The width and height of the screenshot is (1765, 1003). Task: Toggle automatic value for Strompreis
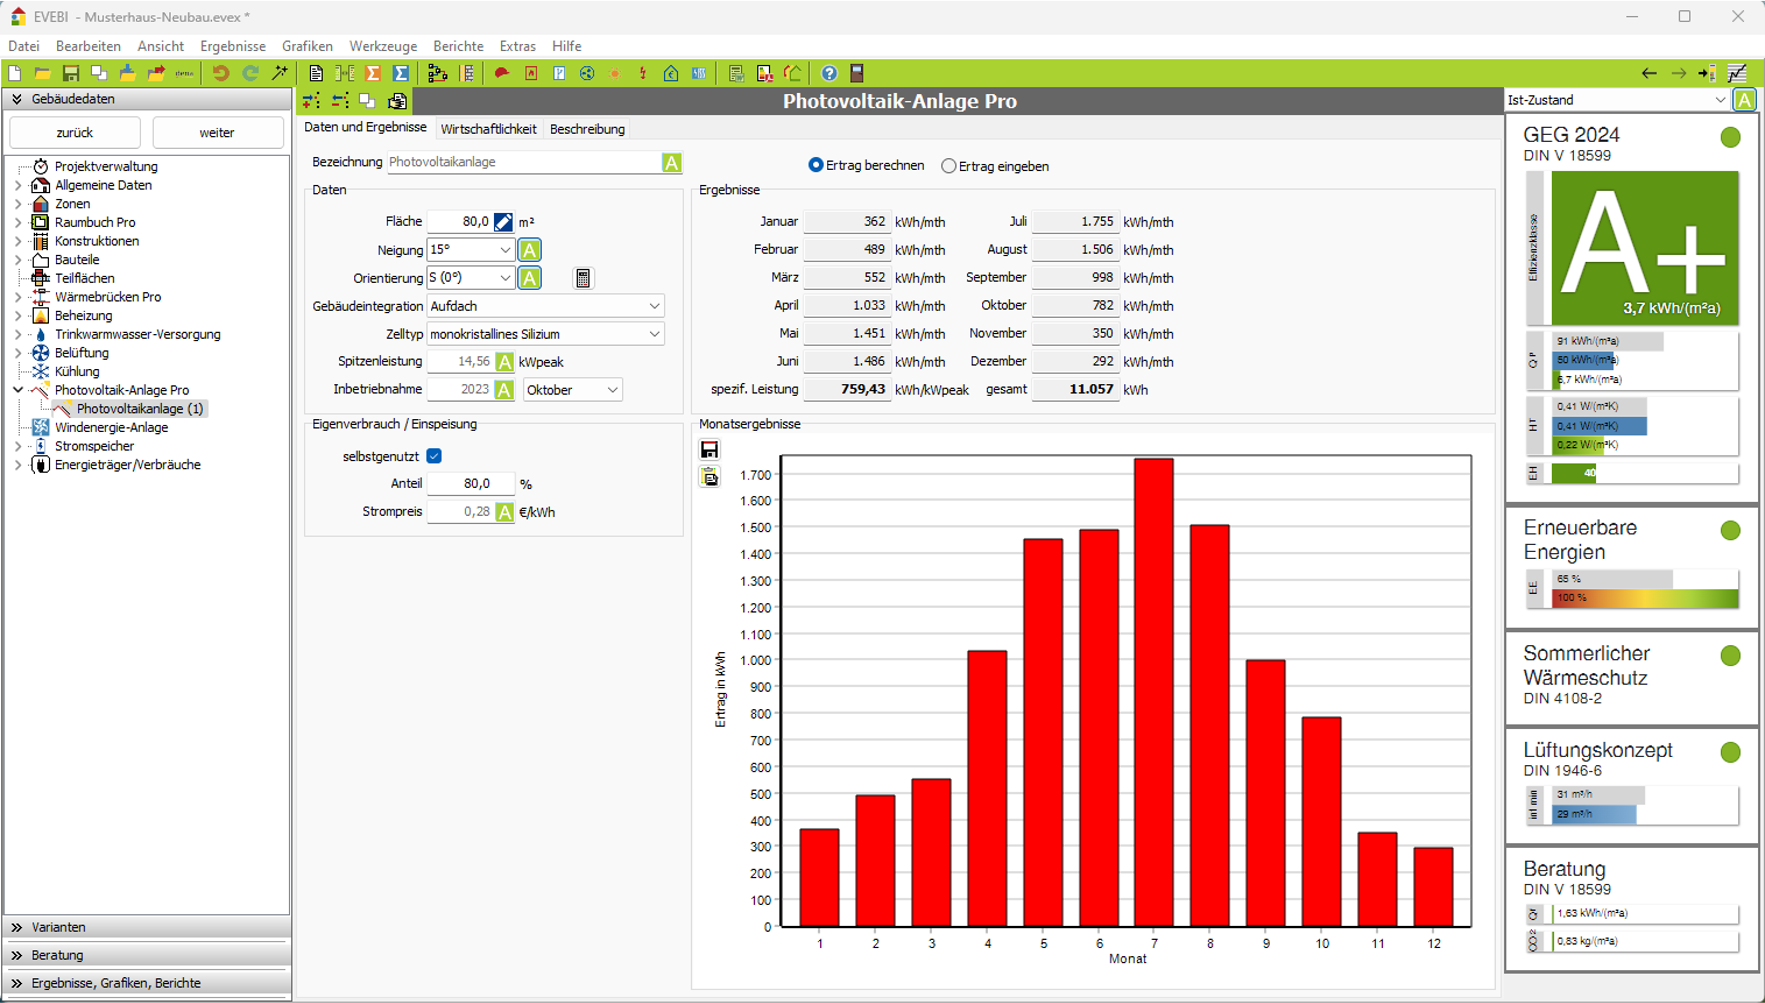[x=504, y=512]
